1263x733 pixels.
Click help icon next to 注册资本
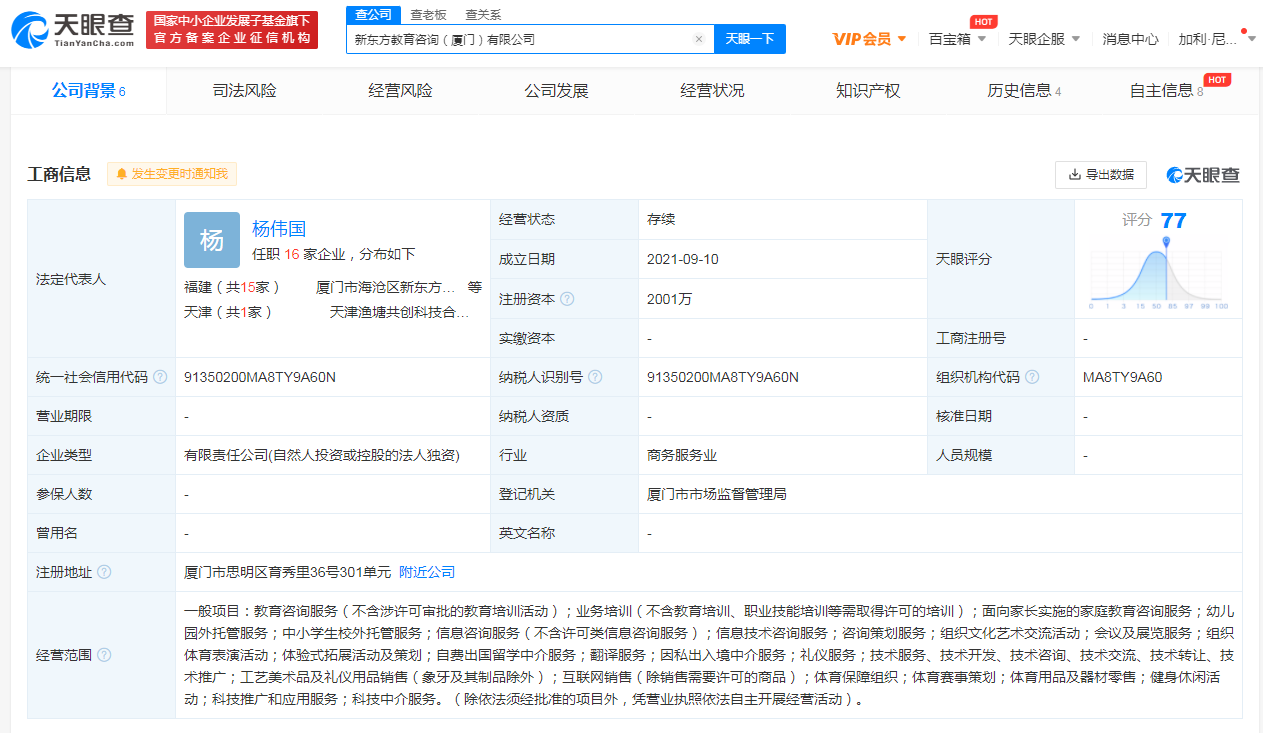(567, 299)
